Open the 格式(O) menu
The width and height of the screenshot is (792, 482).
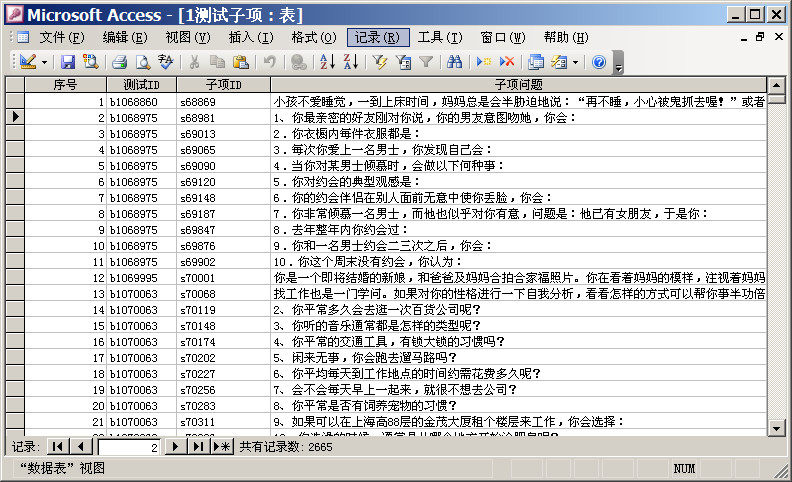point(314,37)
